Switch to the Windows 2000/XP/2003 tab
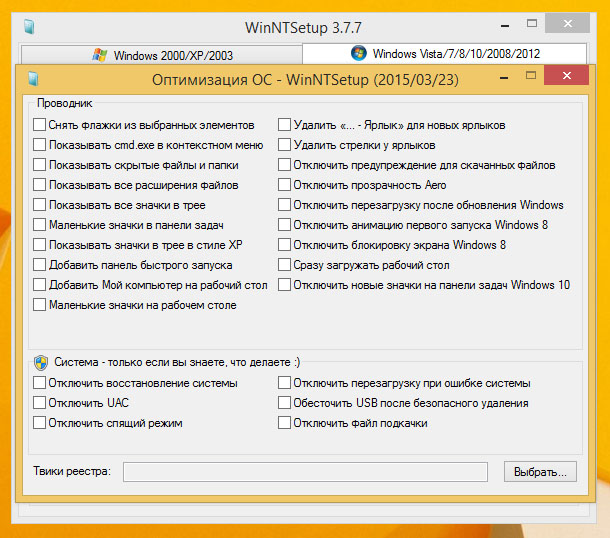This screenshot has width=610, height=538. click(x=162, y=55)
